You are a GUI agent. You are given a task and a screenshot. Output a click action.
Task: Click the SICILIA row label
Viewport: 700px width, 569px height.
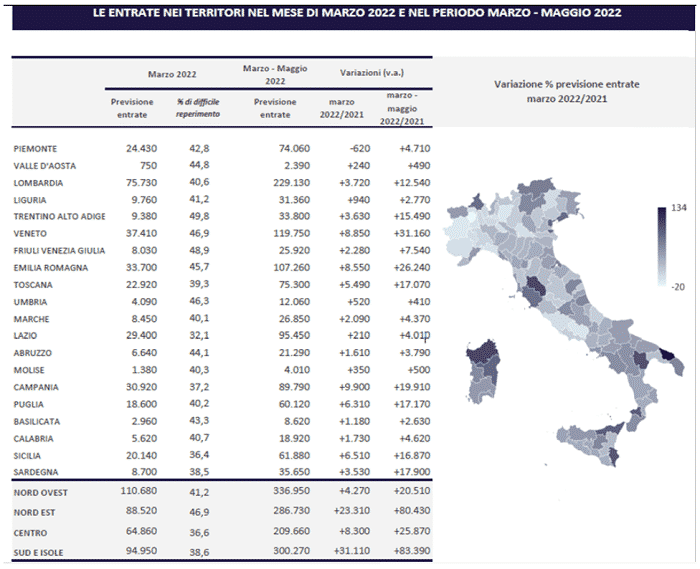(x=27, y=456)
